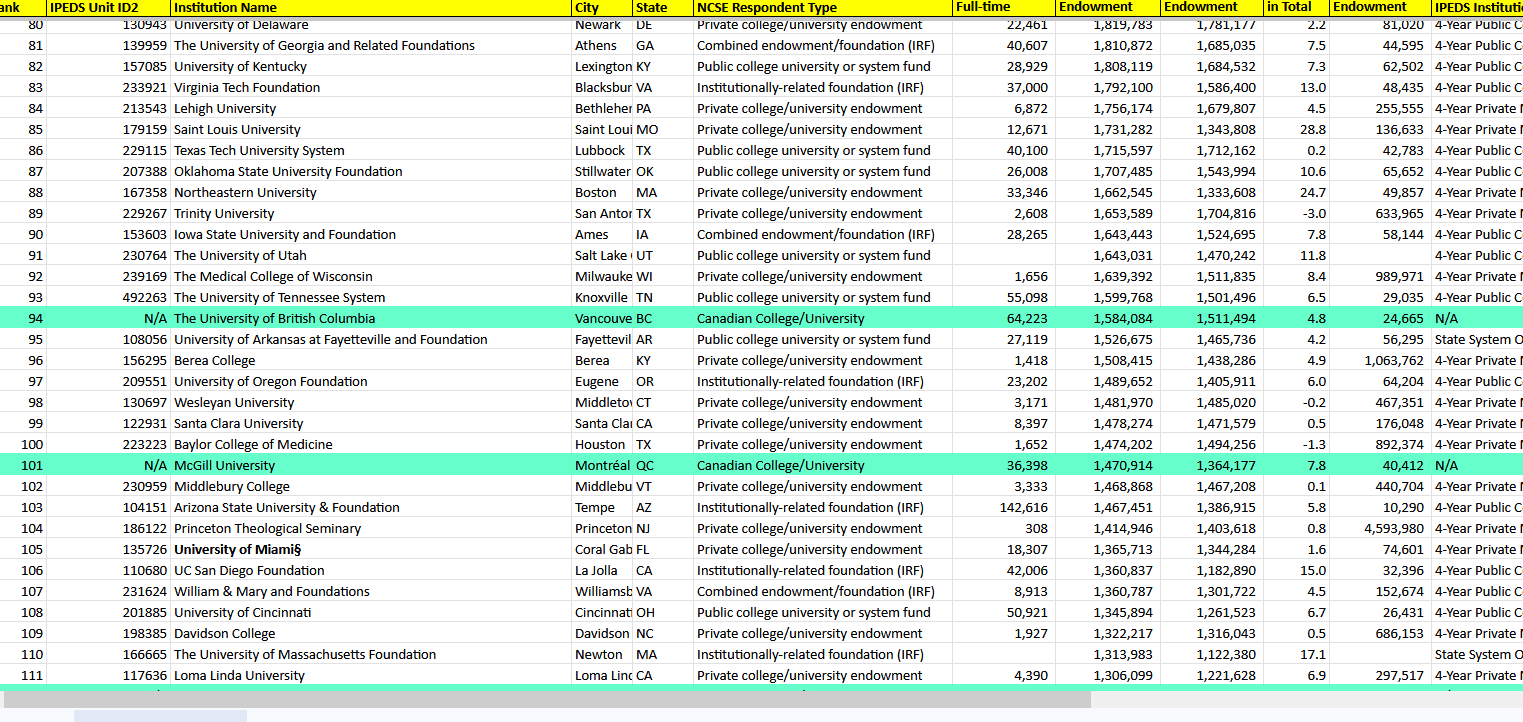Click the endowment value "1,584,084"
Image resolution: width=1523 pixels, height=722 pixels.
1108,319
